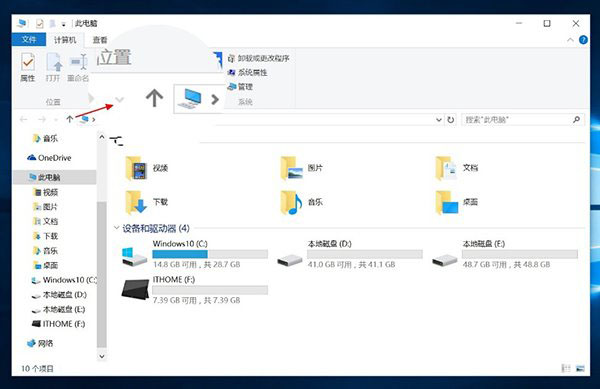Open the 文件 ribbon tab
The image size is (600, 389).
click(29, 39)
